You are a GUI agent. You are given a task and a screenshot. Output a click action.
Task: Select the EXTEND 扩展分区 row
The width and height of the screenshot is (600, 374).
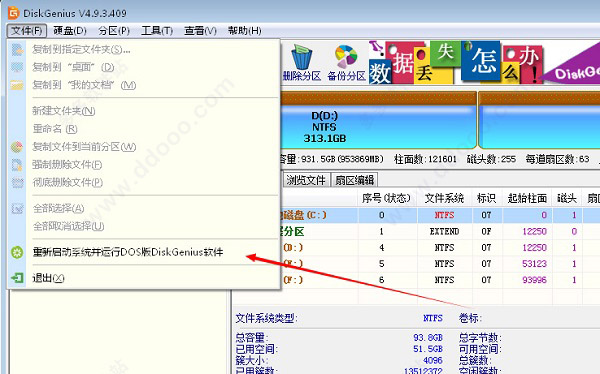coord(440,232)
